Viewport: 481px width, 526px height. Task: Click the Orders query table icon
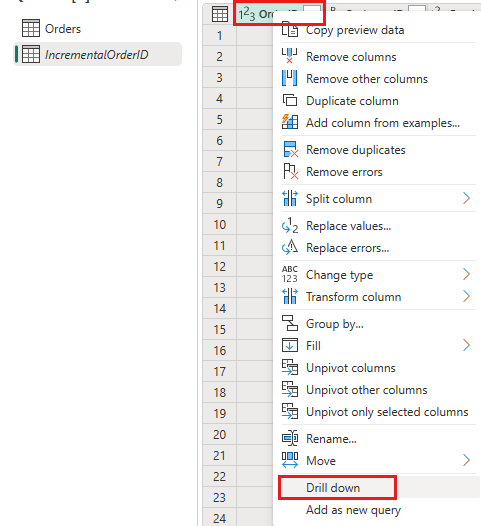(x=31, y=28)
